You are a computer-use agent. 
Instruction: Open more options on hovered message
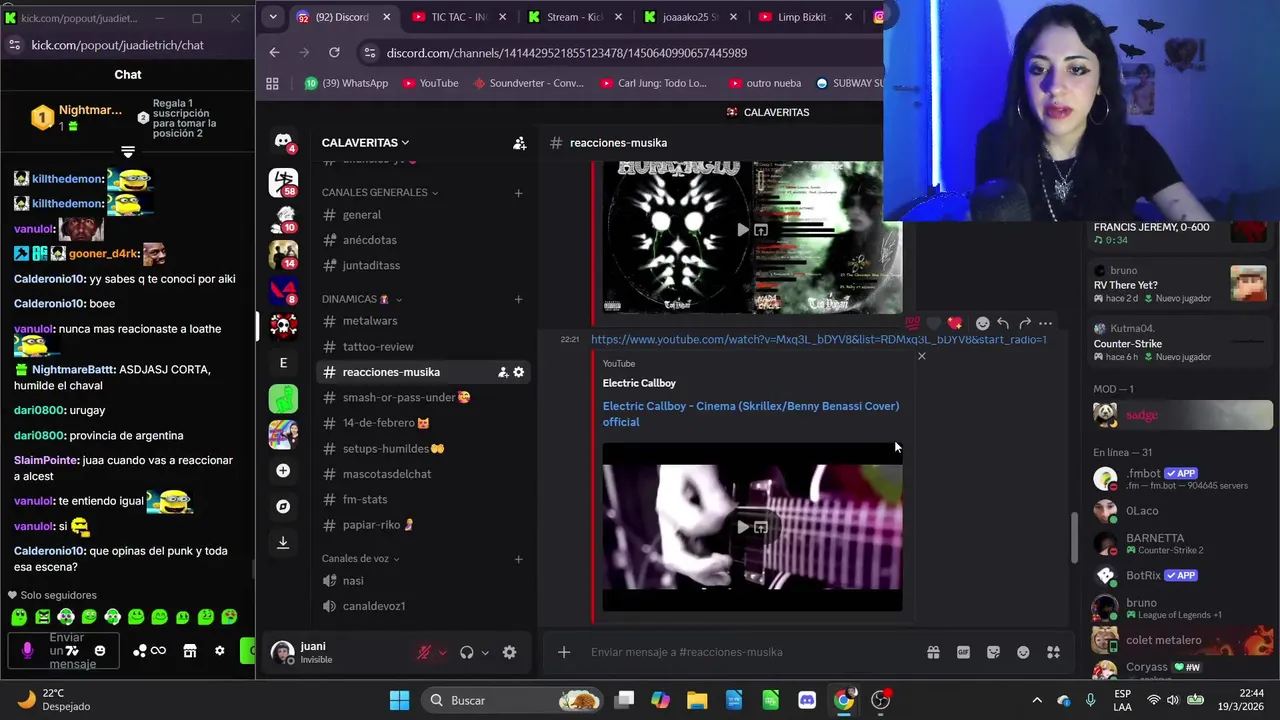coord(1045,323)
